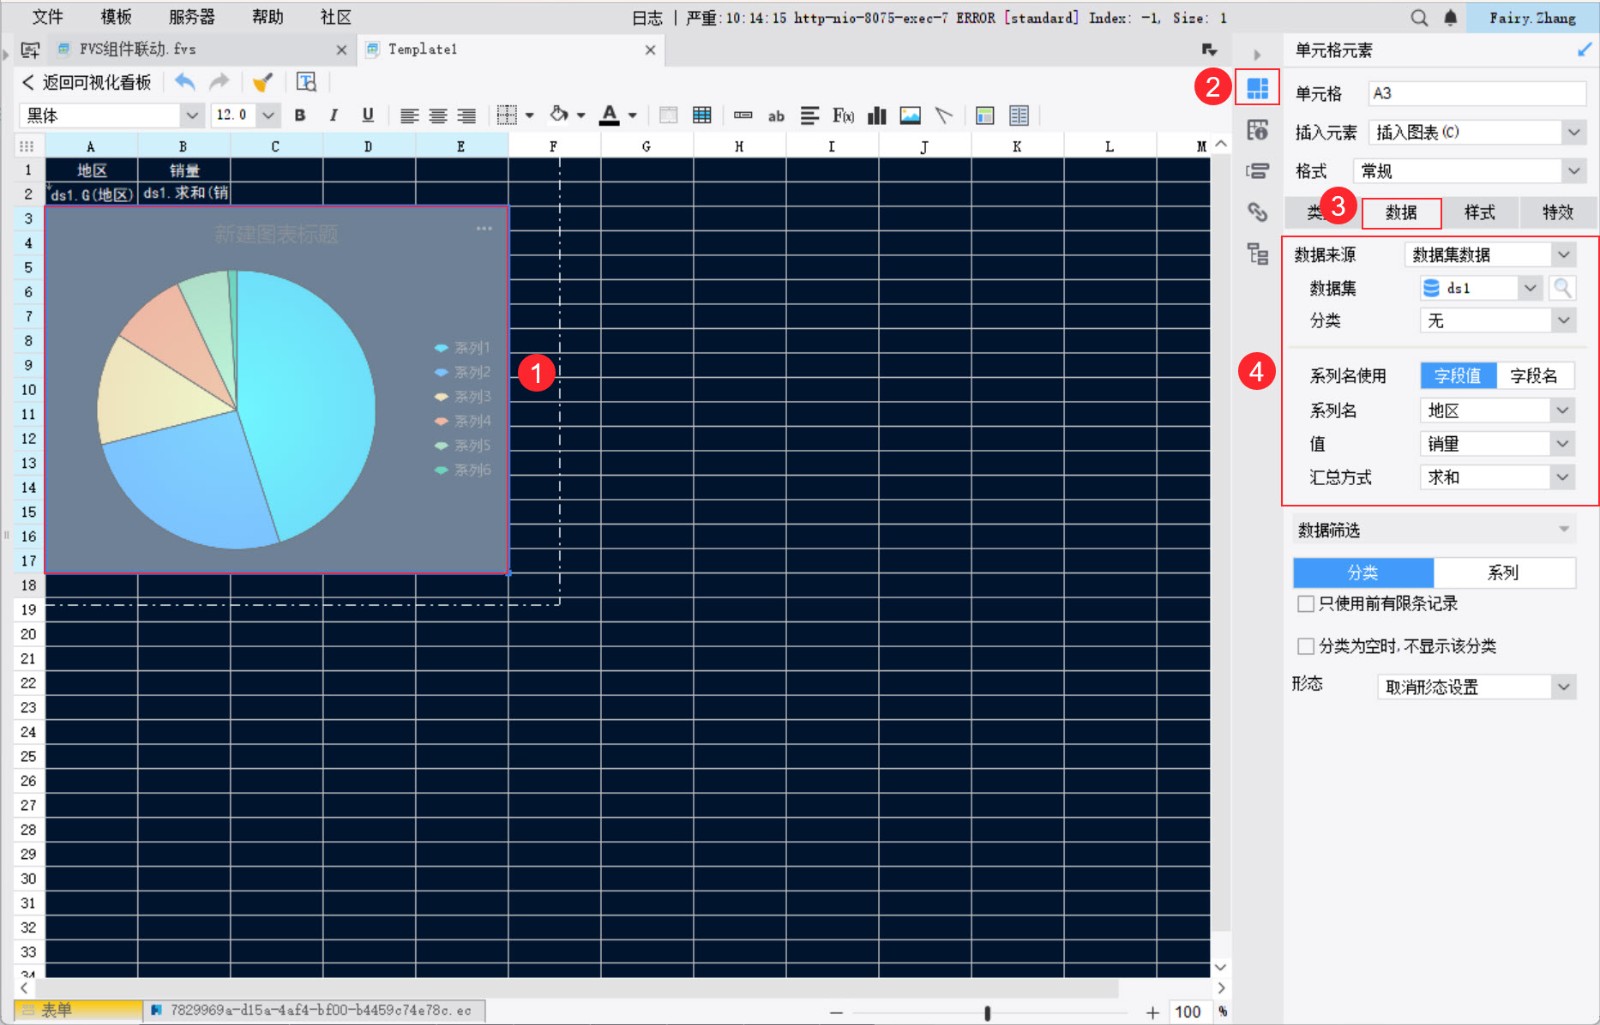Open the 数据集 ds1 dropdown

(1530, 288)
